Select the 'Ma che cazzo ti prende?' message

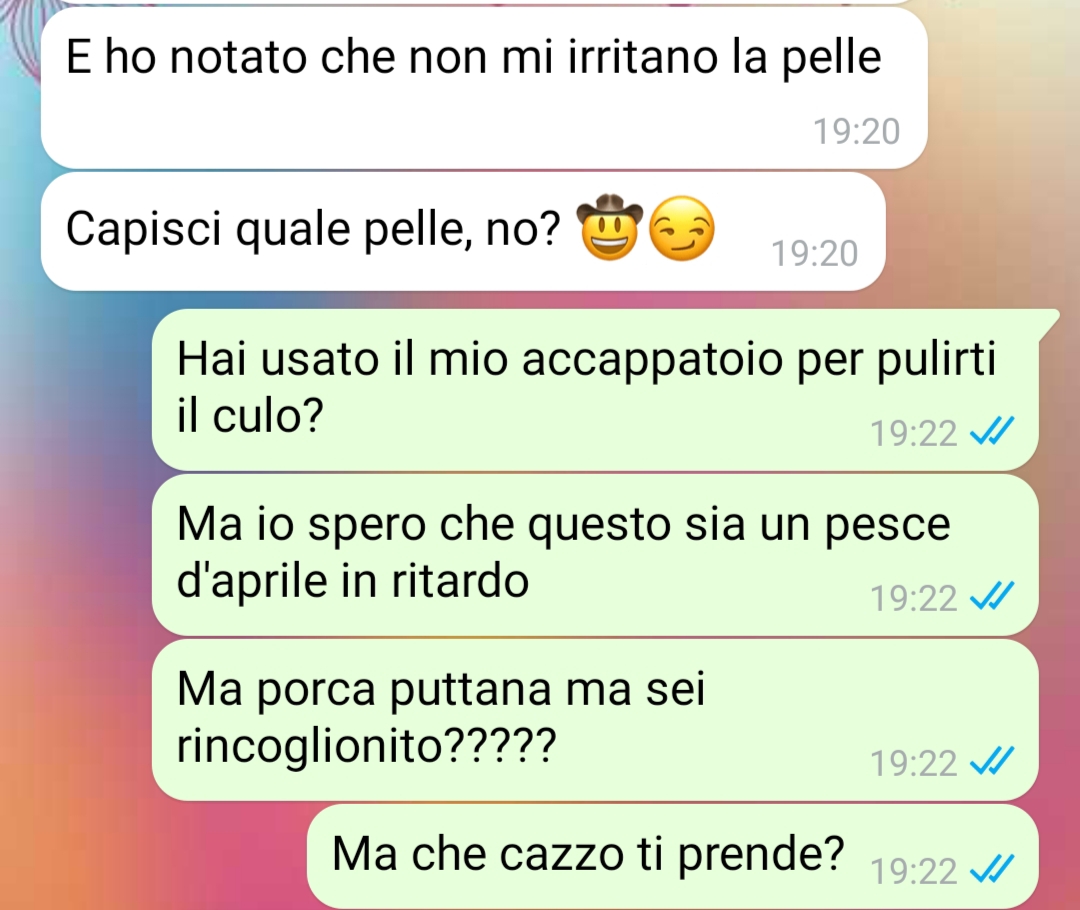[672, 856]
